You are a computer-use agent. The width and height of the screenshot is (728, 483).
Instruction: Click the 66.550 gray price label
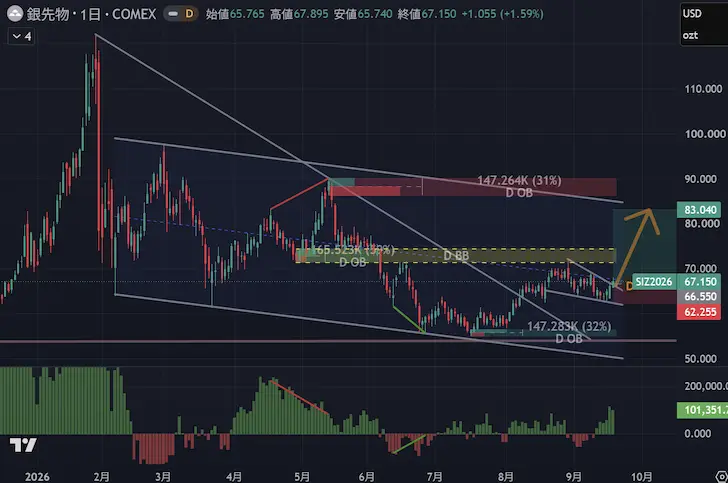[x=700, y=296]
